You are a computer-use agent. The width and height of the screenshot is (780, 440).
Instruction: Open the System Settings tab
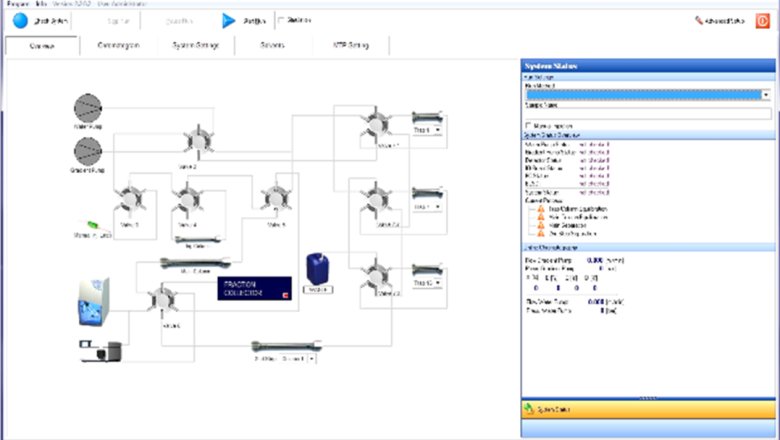195,45
